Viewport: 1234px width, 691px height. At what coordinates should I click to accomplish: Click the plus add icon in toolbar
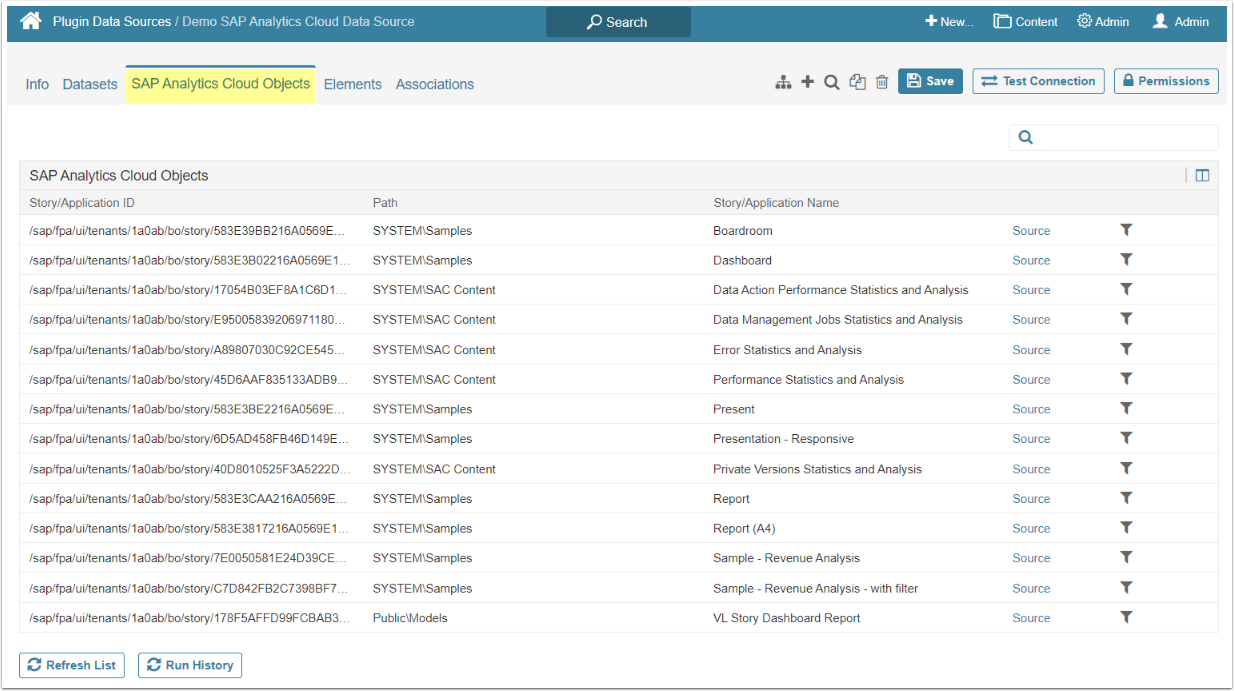(808, 82)
